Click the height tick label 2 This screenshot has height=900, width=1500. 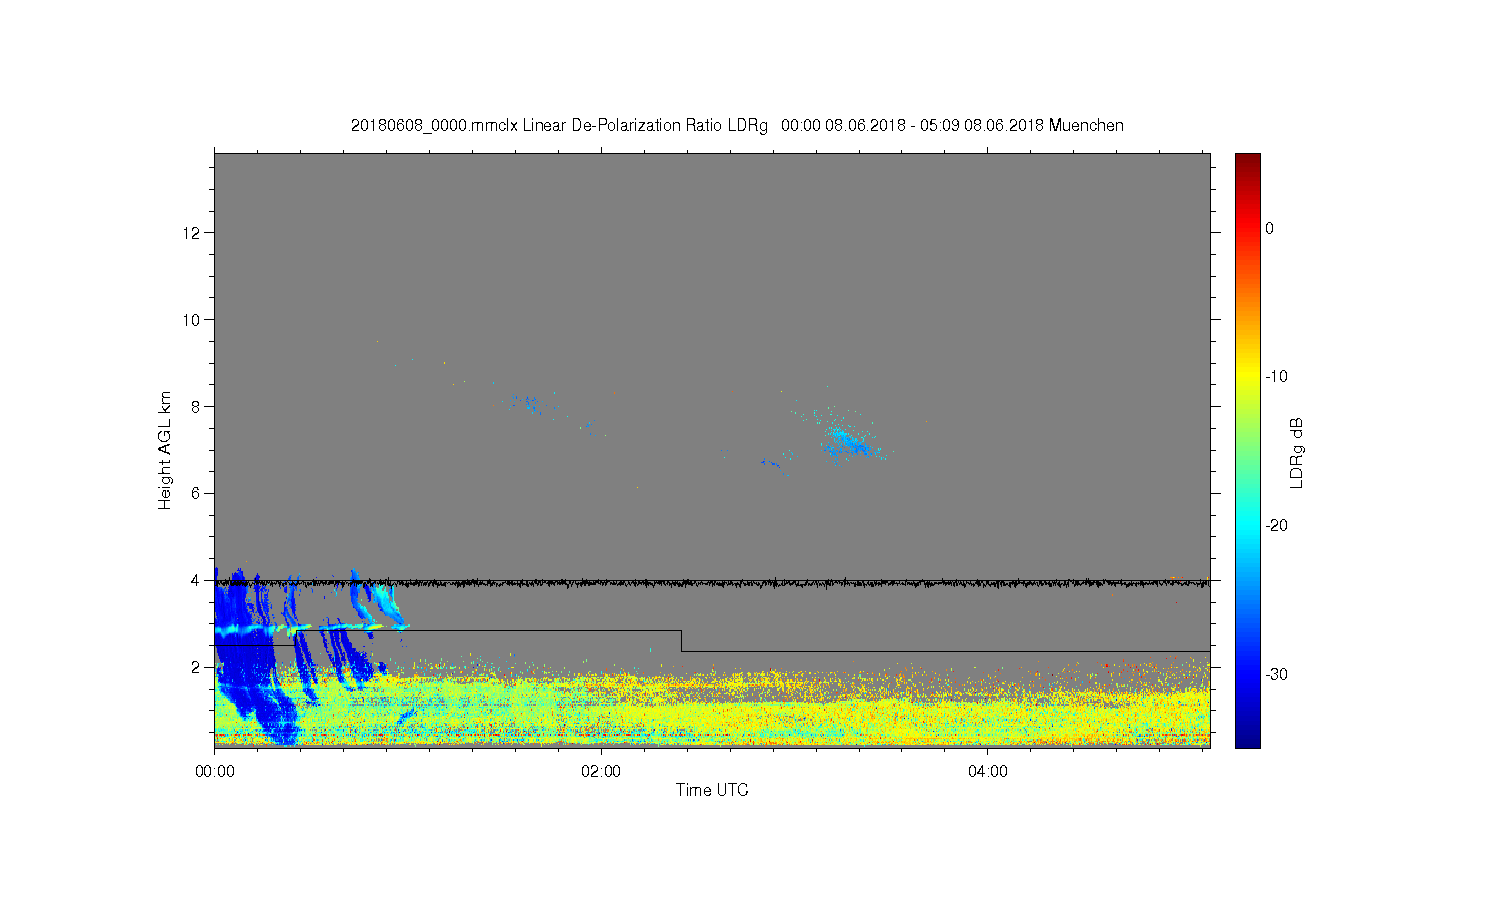196,667
